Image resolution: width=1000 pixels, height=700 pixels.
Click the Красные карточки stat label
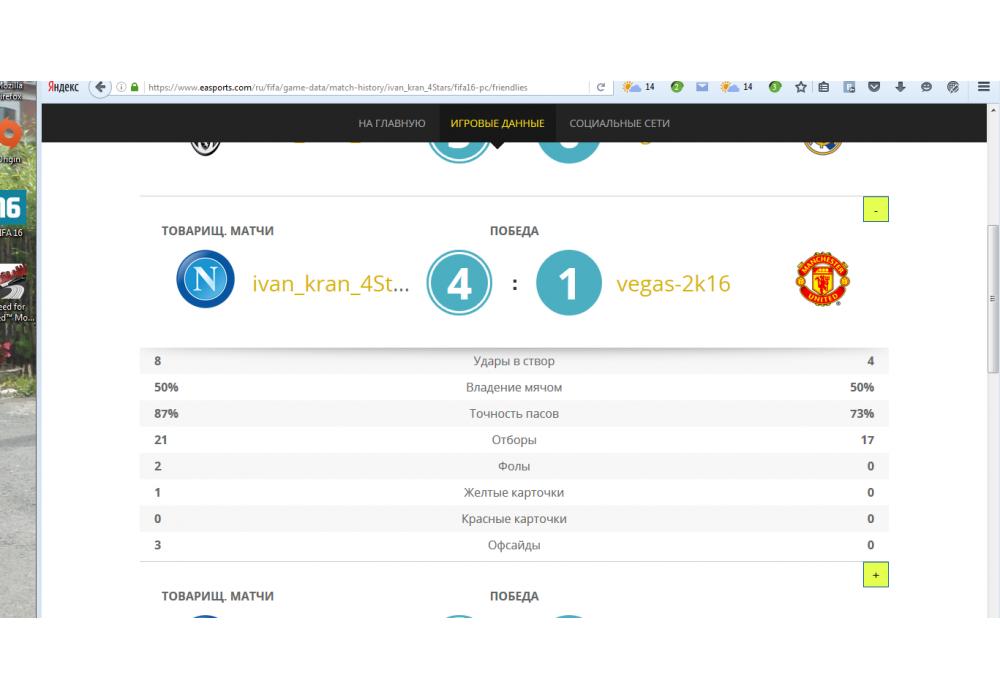(x=514, y=519)
